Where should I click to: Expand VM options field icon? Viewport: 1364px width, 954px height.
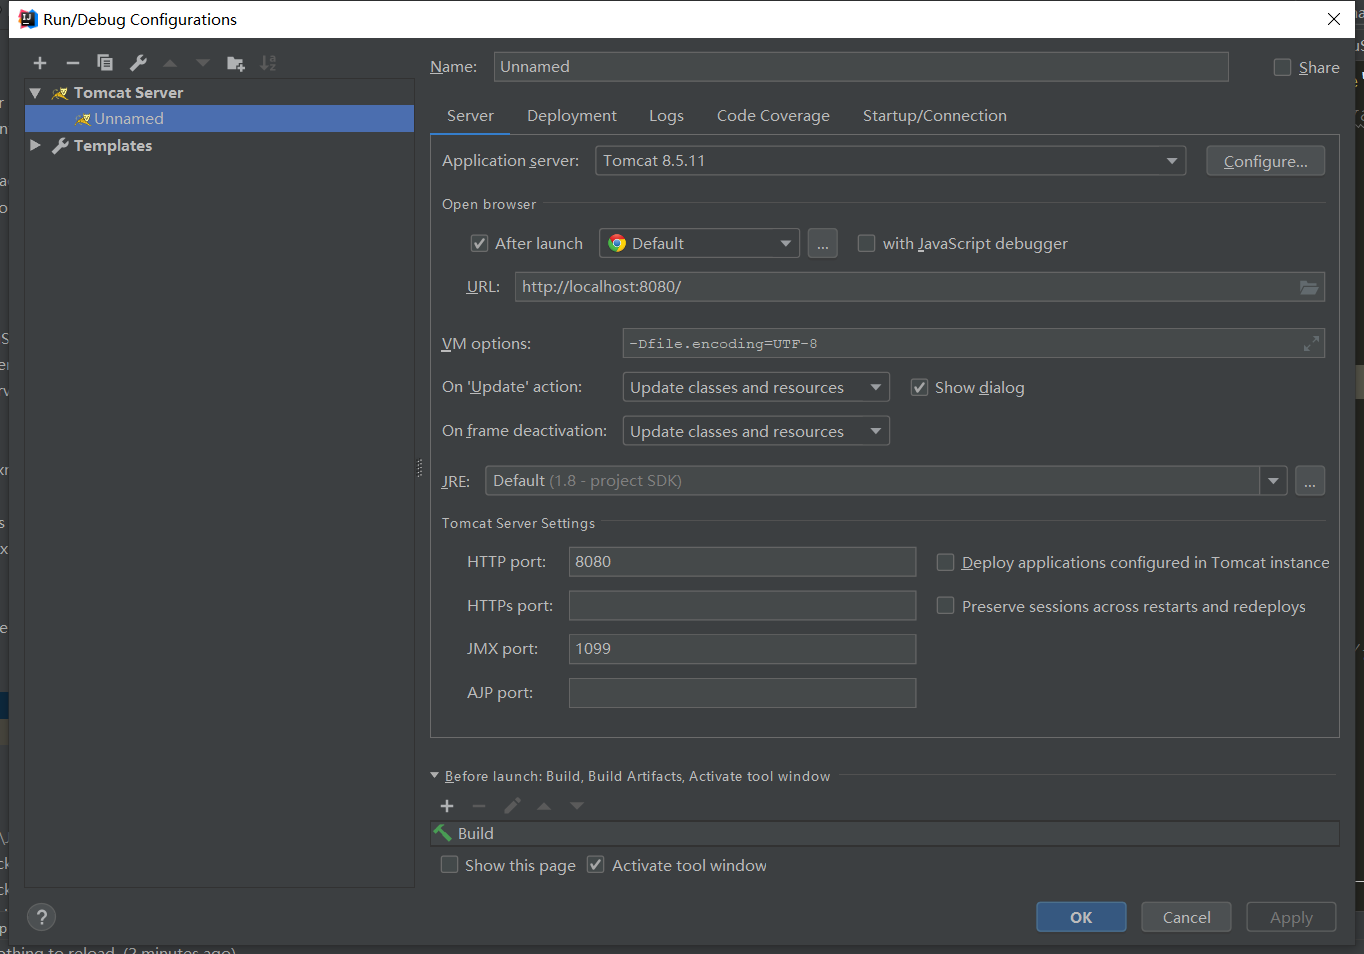click(1311, 344)
